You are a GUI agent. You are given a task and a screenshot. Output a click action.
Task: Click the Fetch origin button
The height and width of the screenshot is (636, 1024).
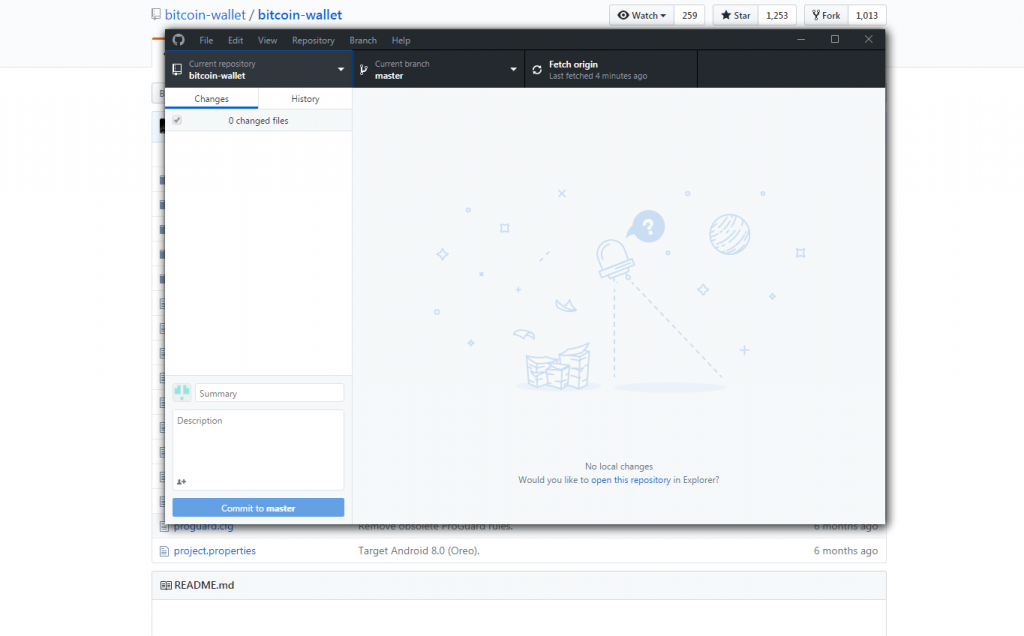point(611,69)
